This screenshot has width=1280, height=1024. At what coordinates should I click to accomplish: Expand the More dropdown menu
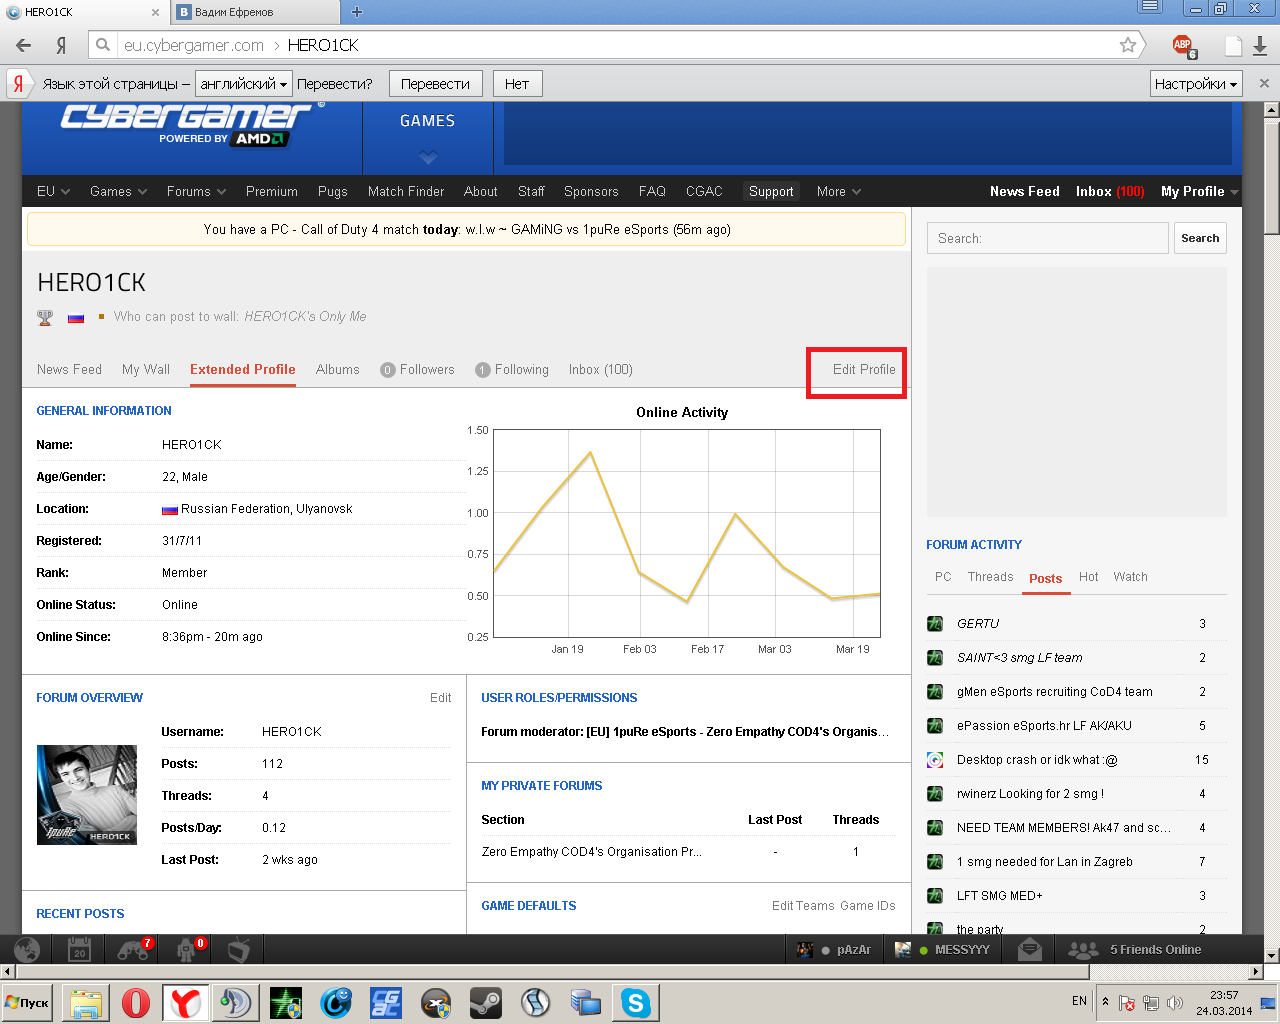click(x=838, y=192)
